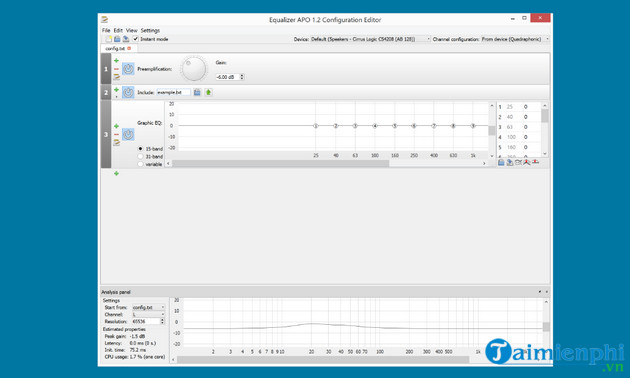The width and height of the screenshot is (630, 378).
Task: Click the Include file name field
Action: pos(173,92)
